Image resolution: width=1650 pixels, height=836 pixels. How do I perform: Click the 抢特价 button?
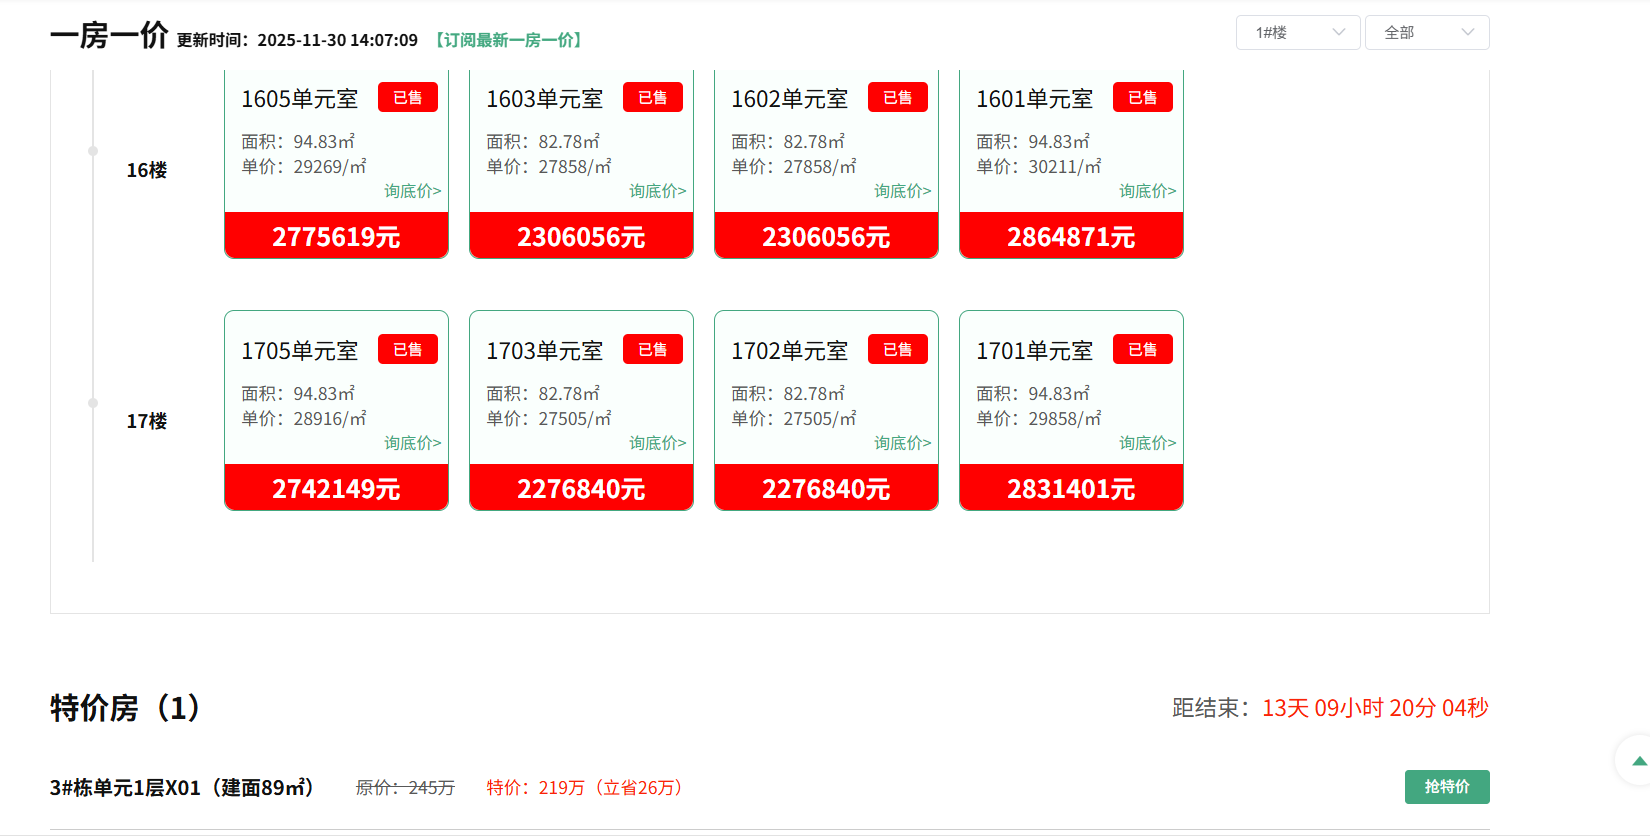point(1446,787)
